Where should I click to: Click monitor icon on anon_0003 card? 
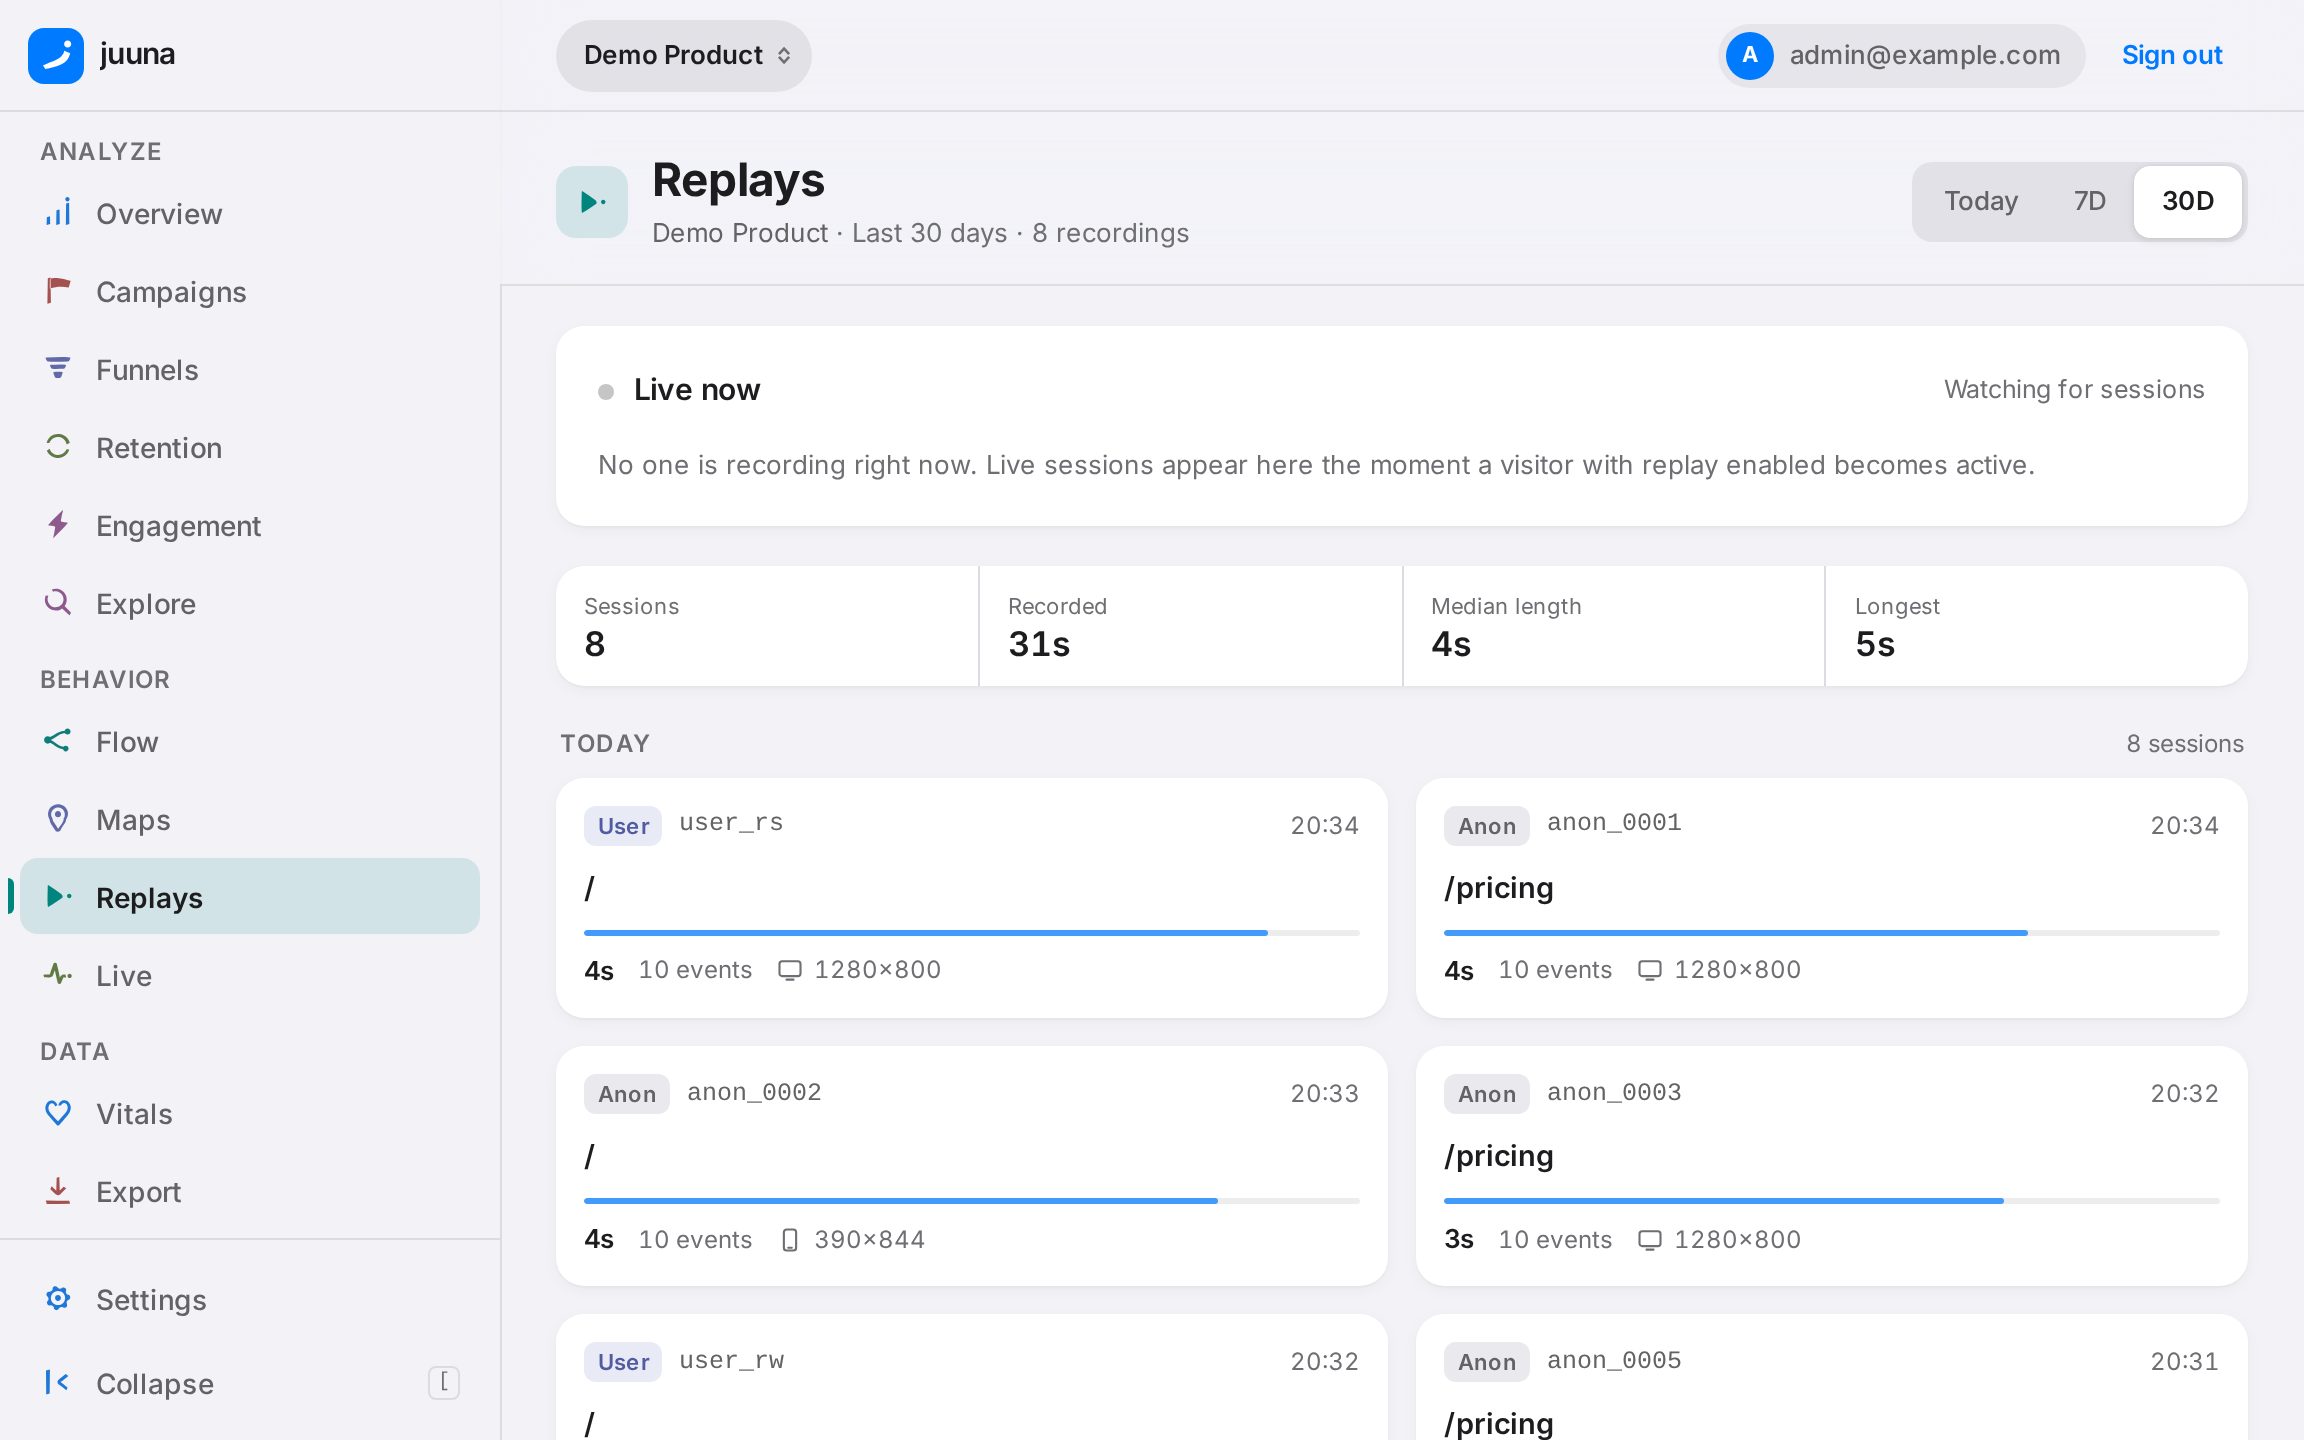click(1650, 1240)
